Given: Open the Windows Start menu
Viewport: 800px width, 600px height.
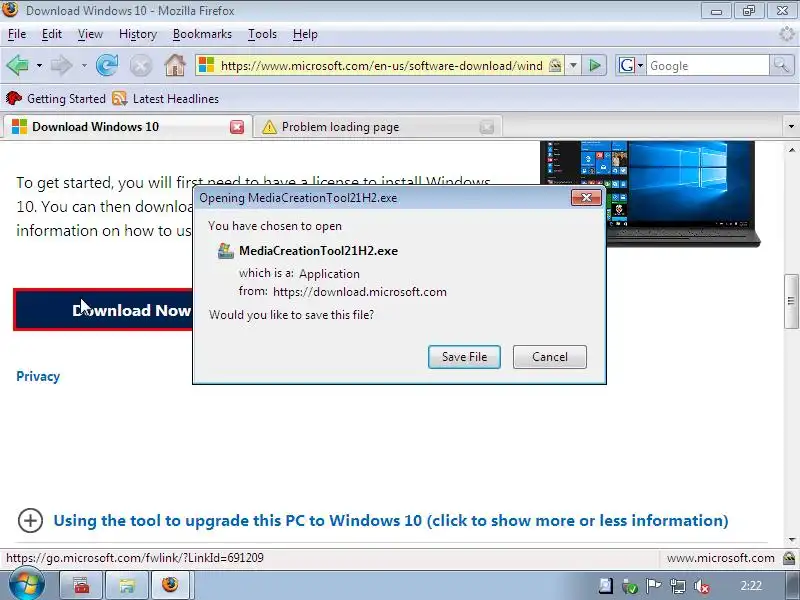Looking at the screenshot, I should [x=25, y=585].
